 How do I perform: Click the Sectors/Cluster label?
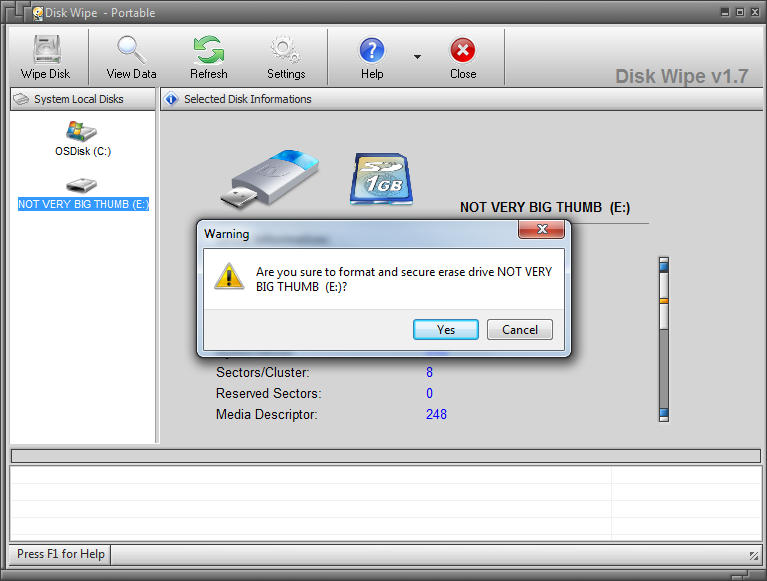click(x=263, y=372)
